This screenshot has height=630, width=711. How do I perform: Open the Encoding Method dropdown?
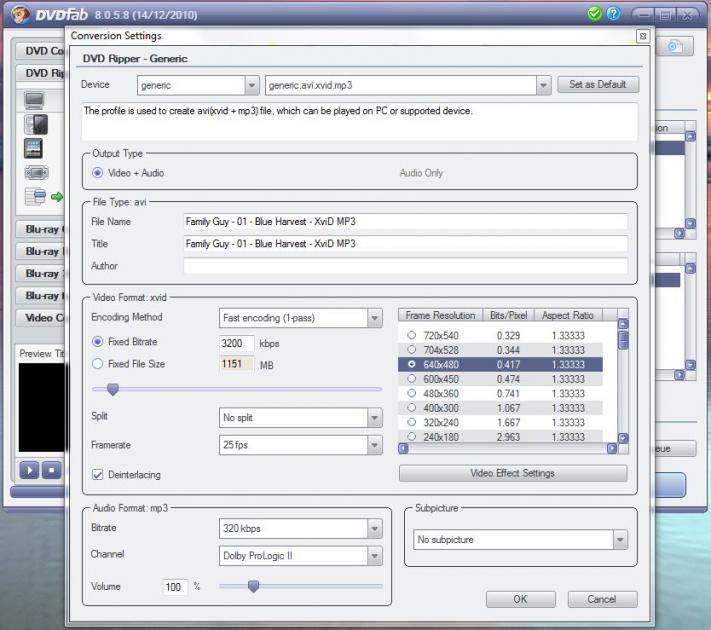pyautogui.click(x=375, y=318)
